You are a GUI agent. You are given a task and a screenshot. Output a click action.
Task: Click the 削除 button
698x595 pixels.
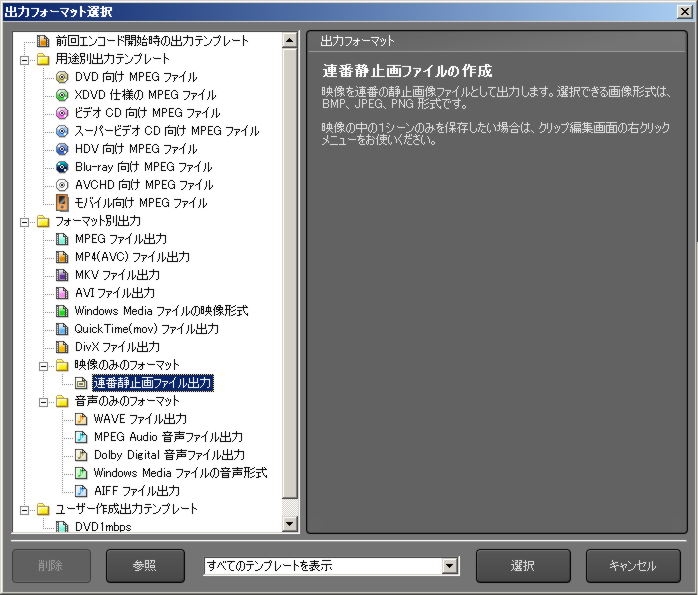point(51,566)
